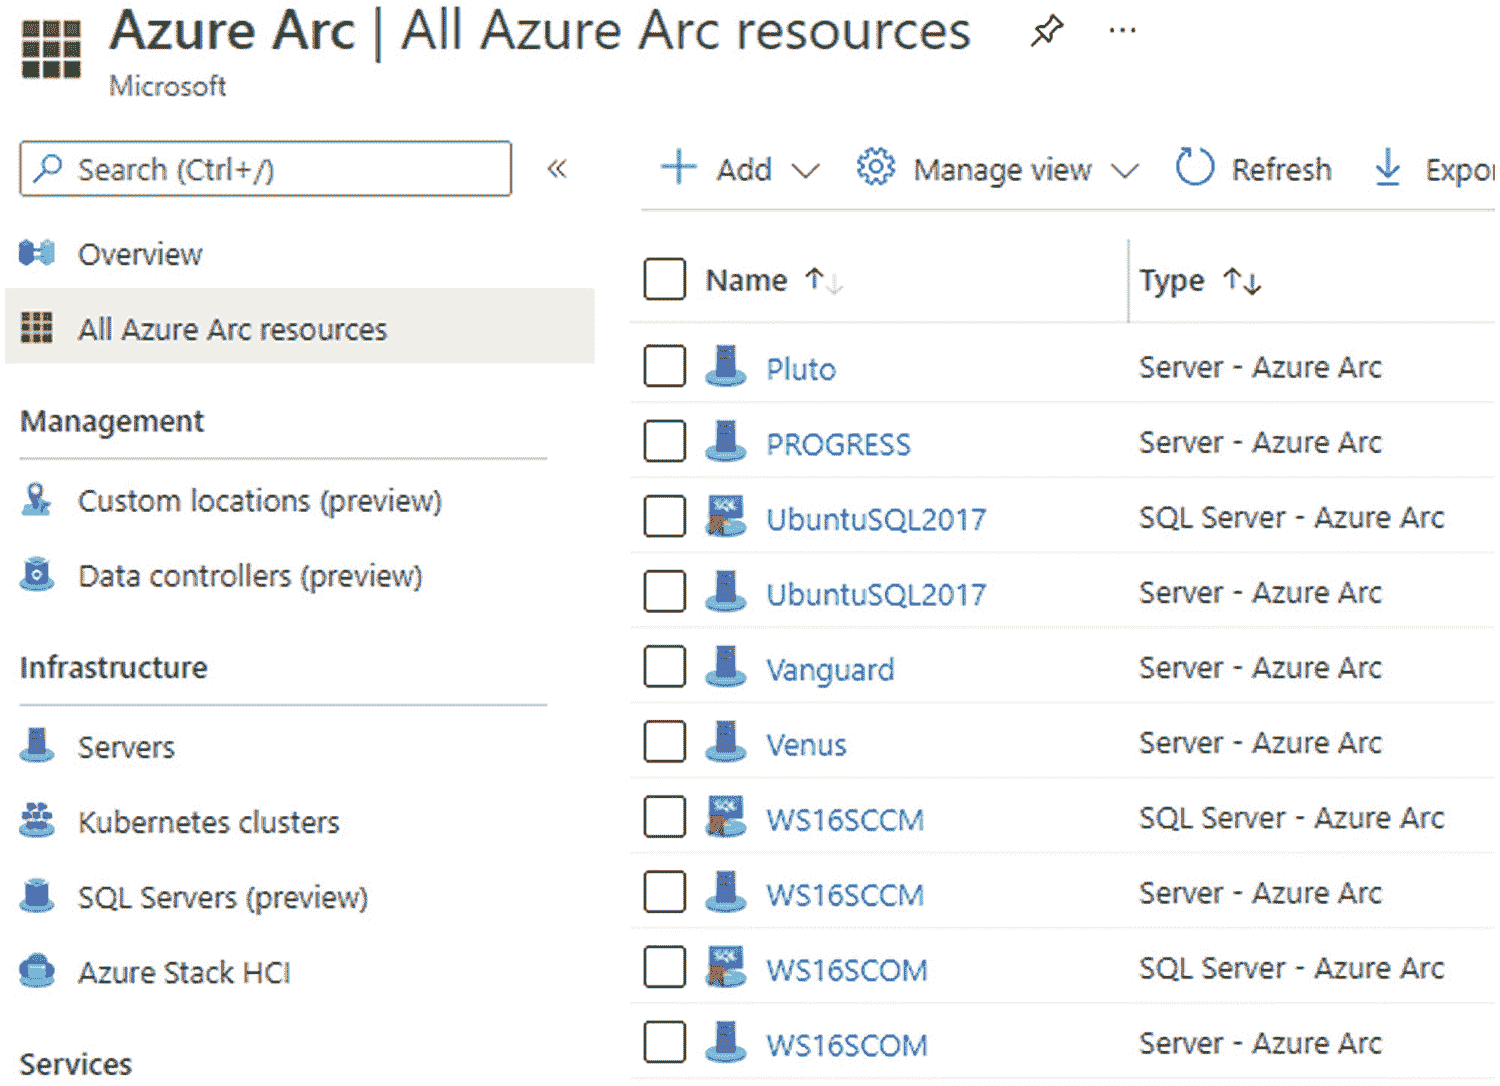
Task: Click the Kubernetes clusters icon in sidebar
Action: 38,821
